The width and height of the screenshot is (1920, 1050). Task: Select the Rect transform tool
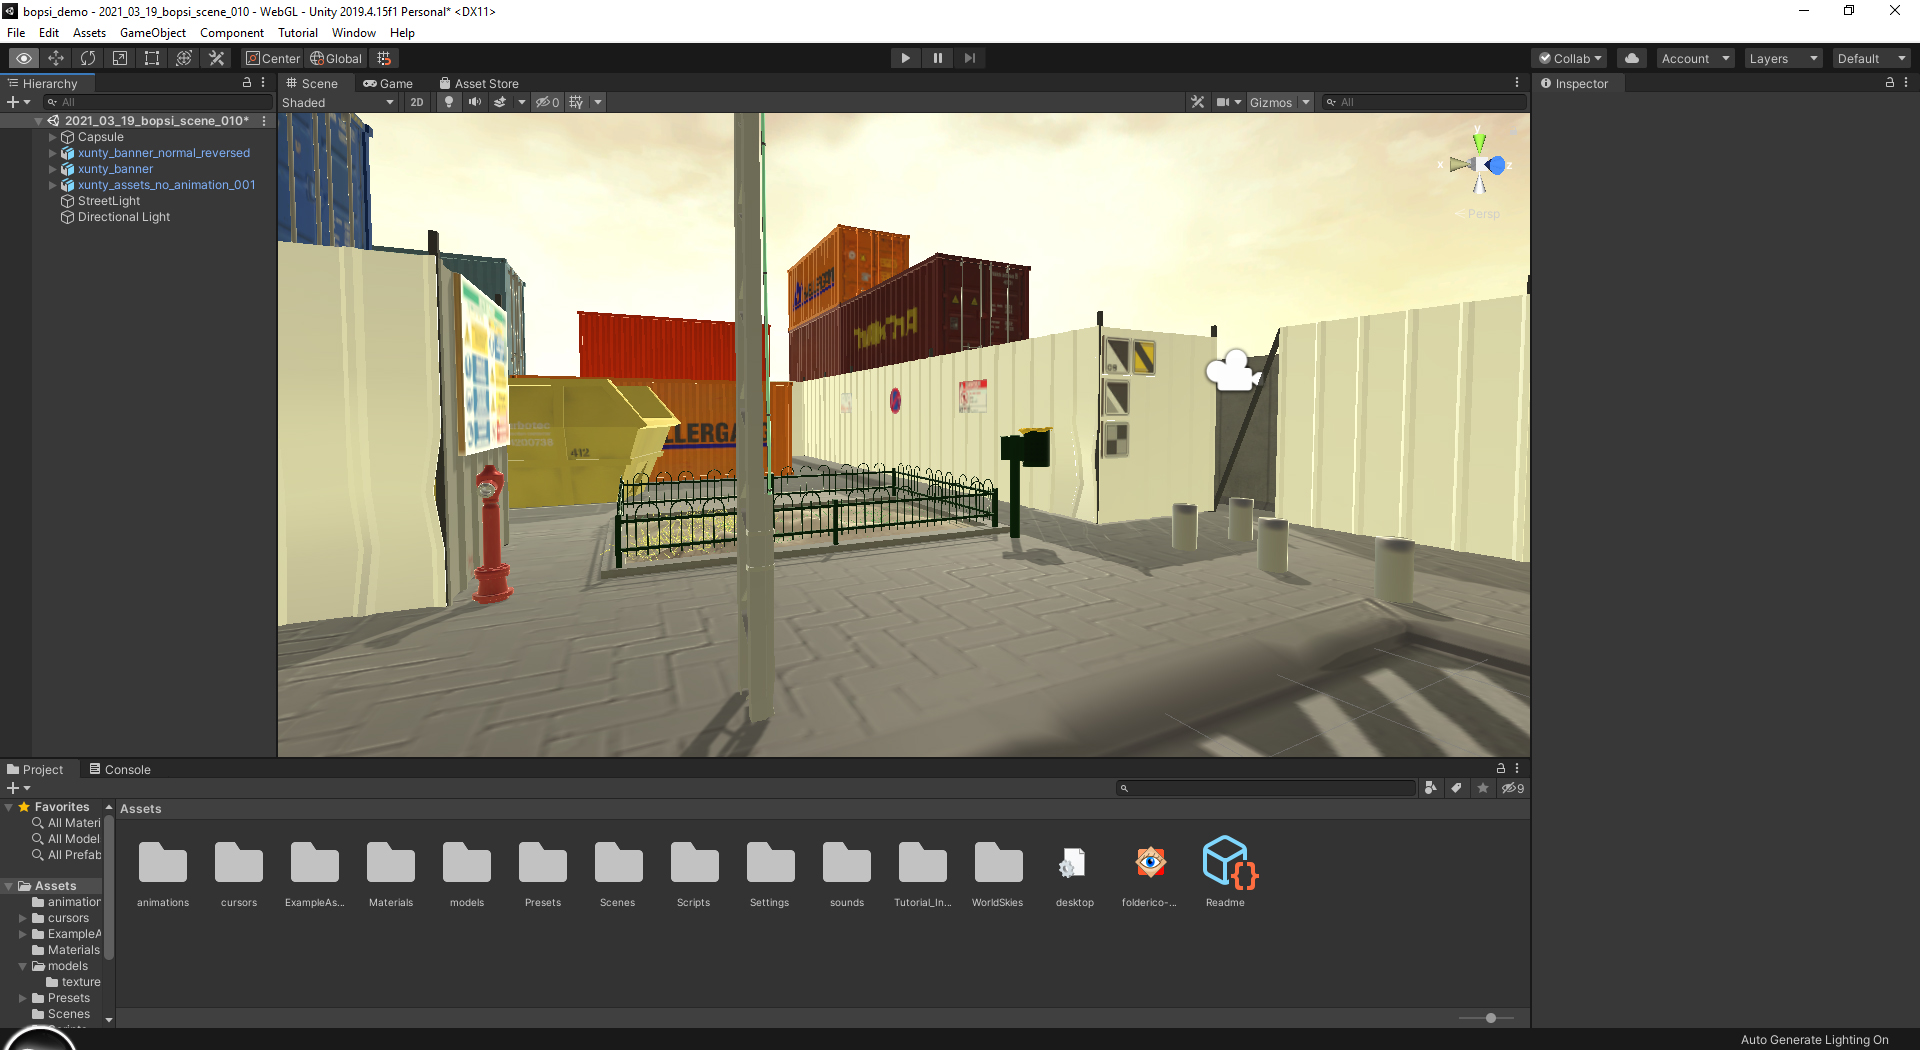[x=151, y=57]
